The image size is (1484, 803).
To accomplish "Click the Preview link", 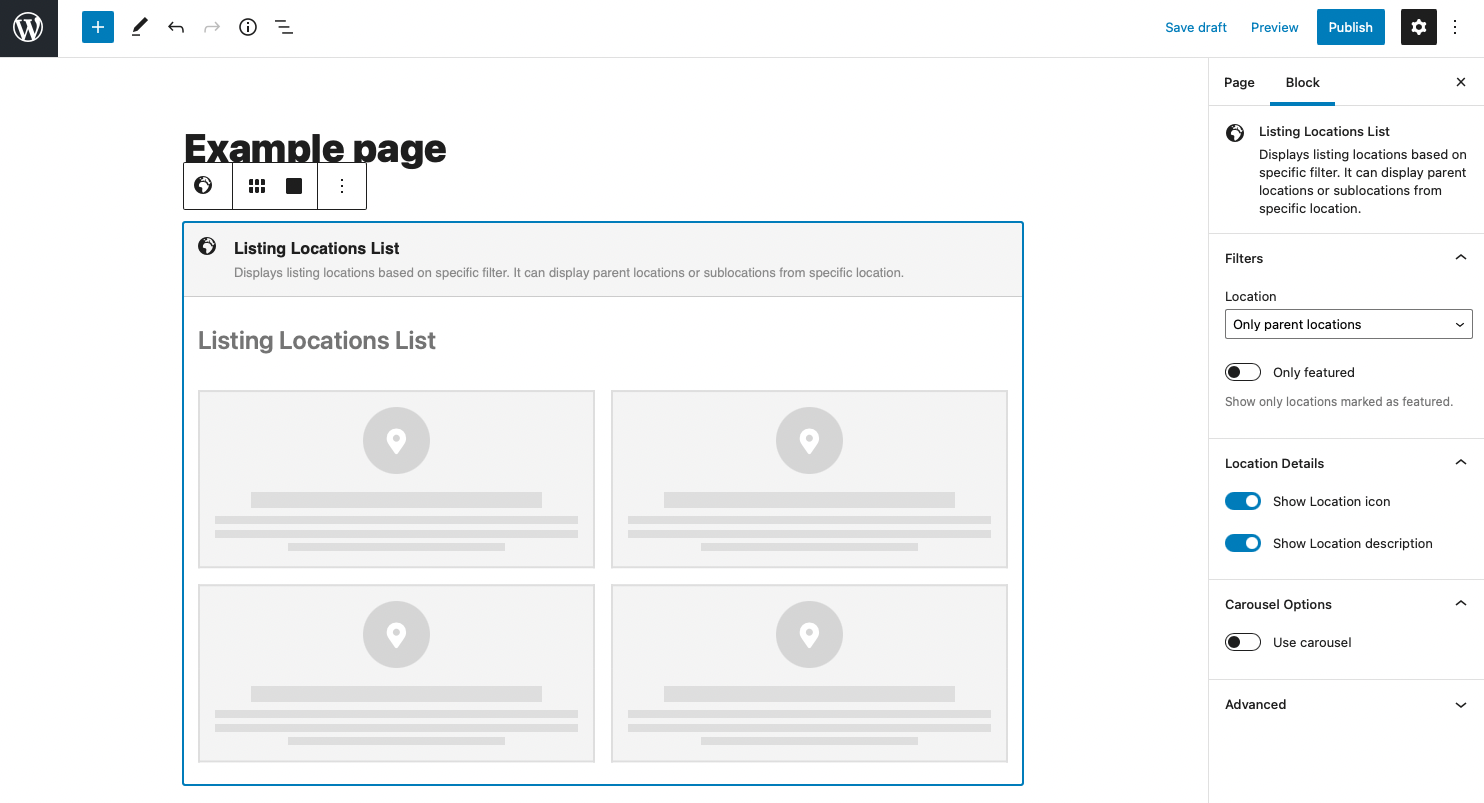I will pyautogui.click(x=1275, y=27).
